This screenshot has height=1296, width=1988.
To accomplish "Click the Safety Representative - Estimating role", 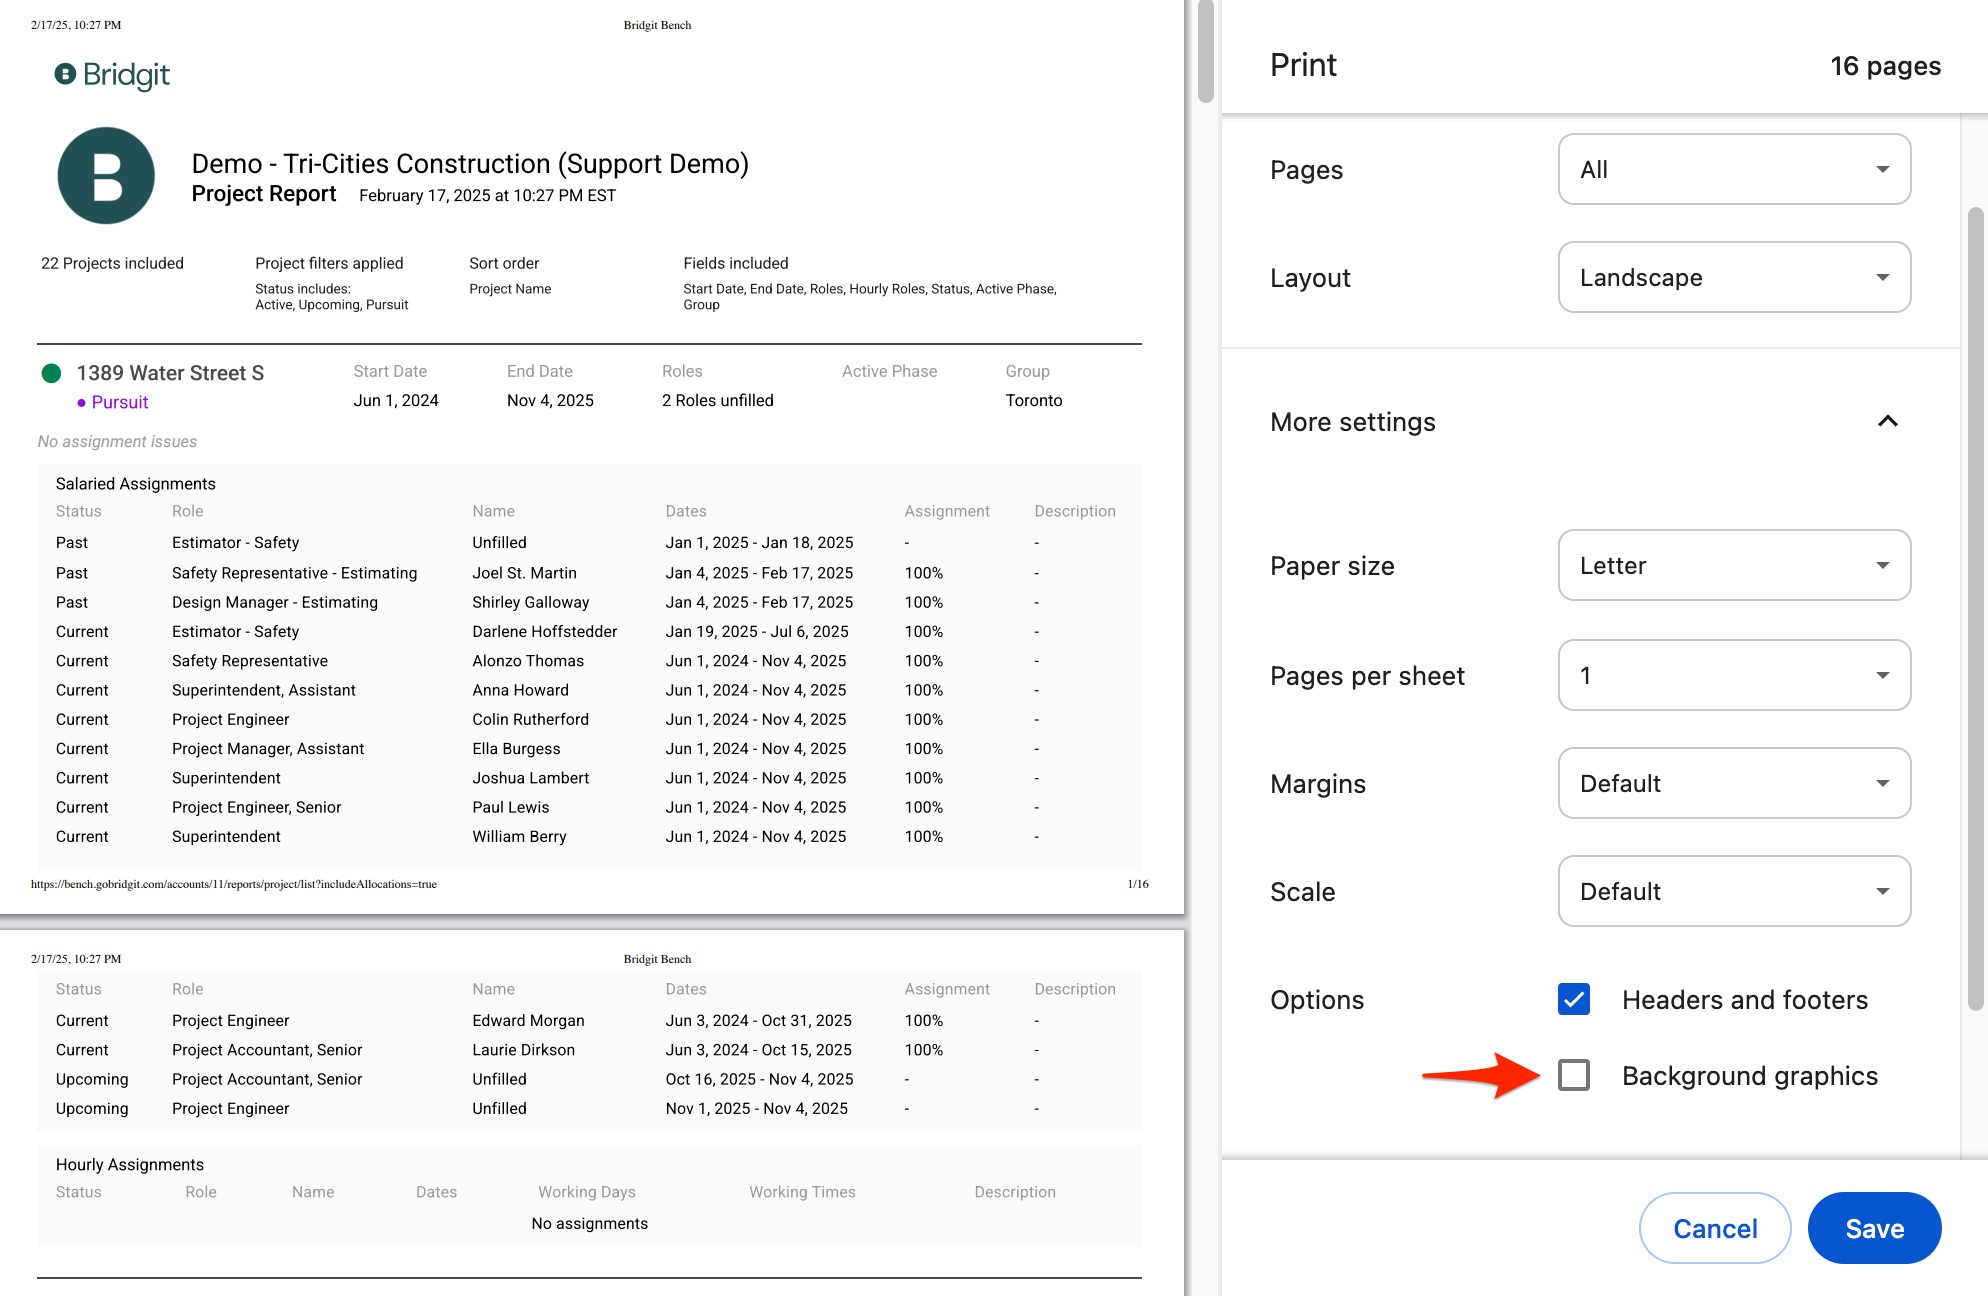I will [294, 573].
